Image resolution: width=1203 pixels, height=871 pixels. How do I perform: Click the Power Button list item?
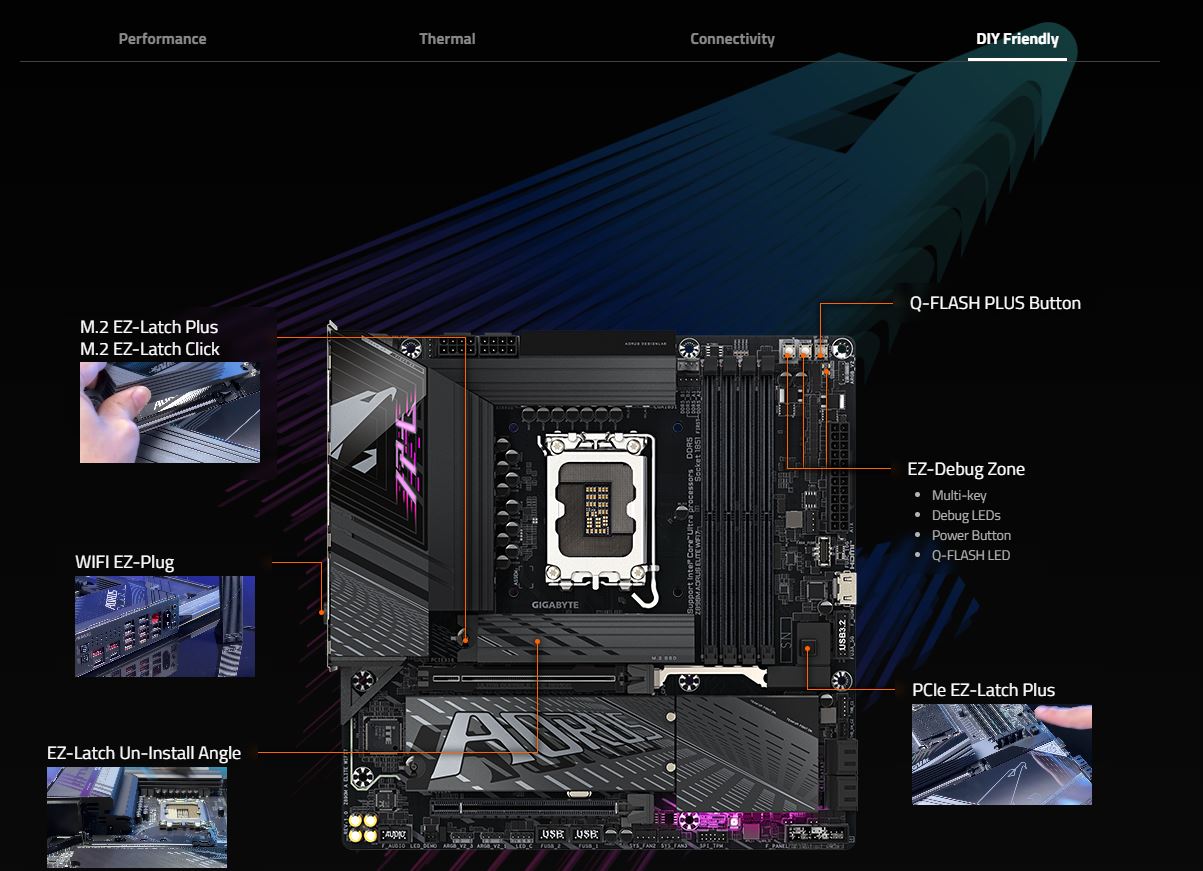tap(971, 535)
